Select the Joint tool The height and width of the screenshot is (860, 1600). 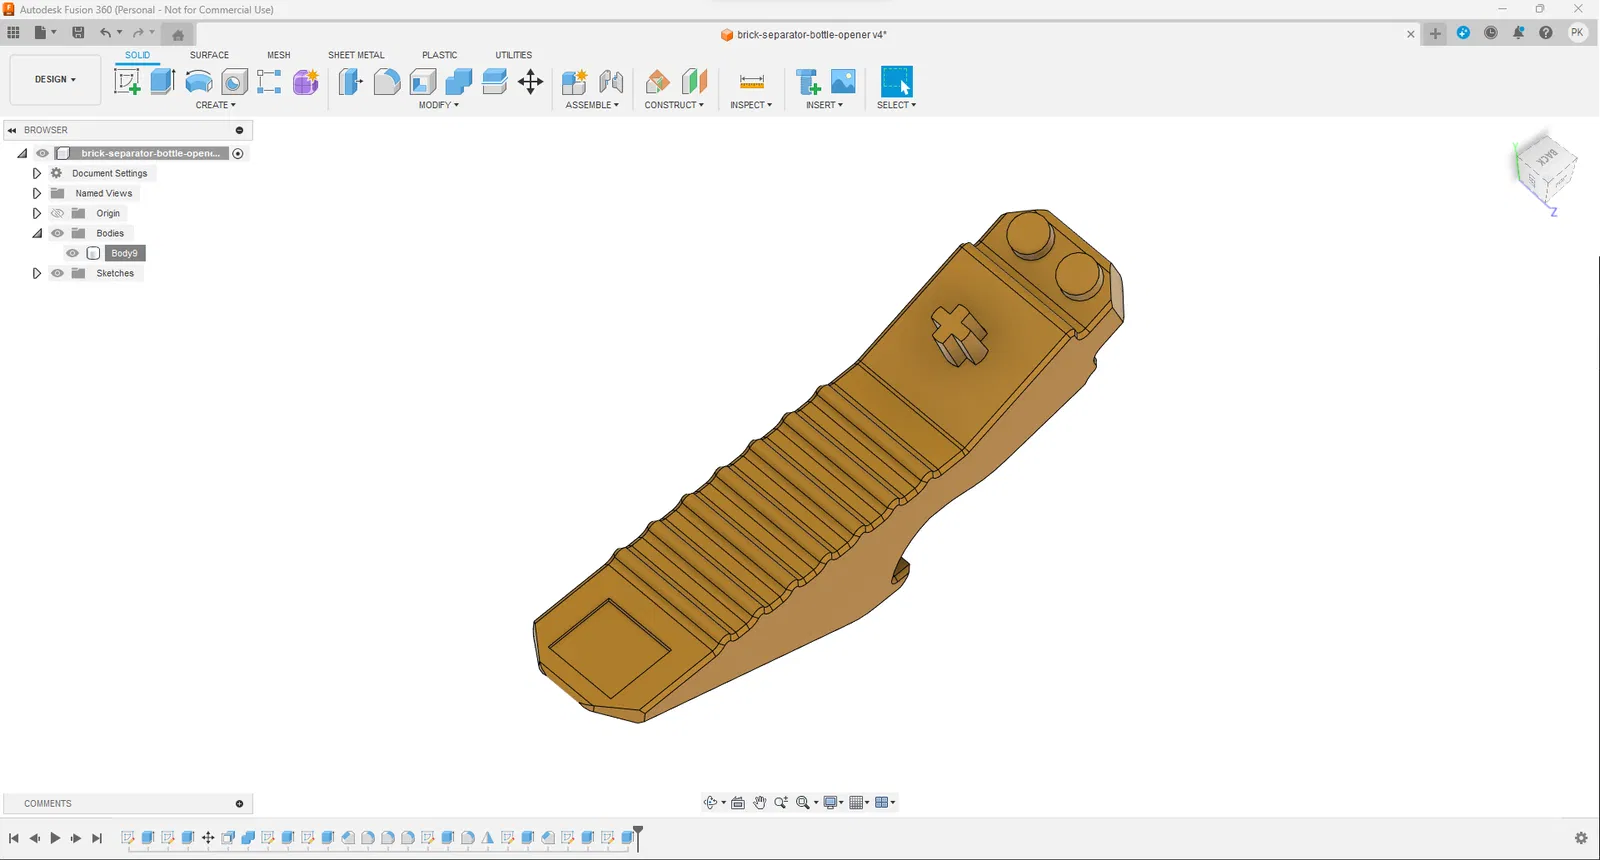click(x=611, y=82)
